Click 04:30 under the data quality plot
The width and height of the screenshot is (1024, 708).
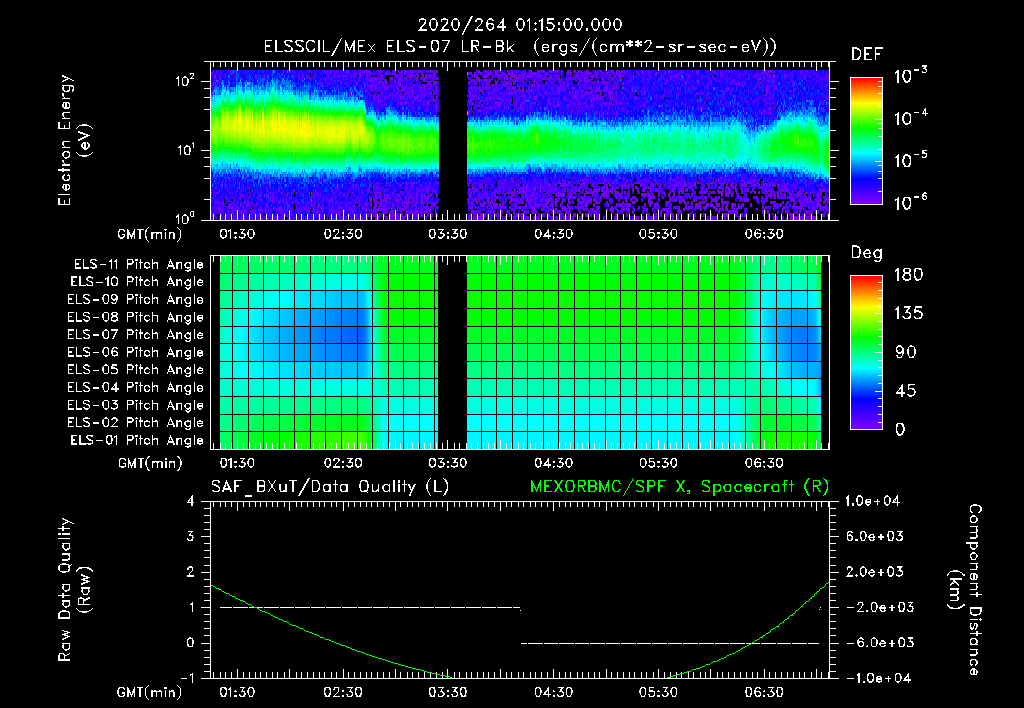coord(553,692)
